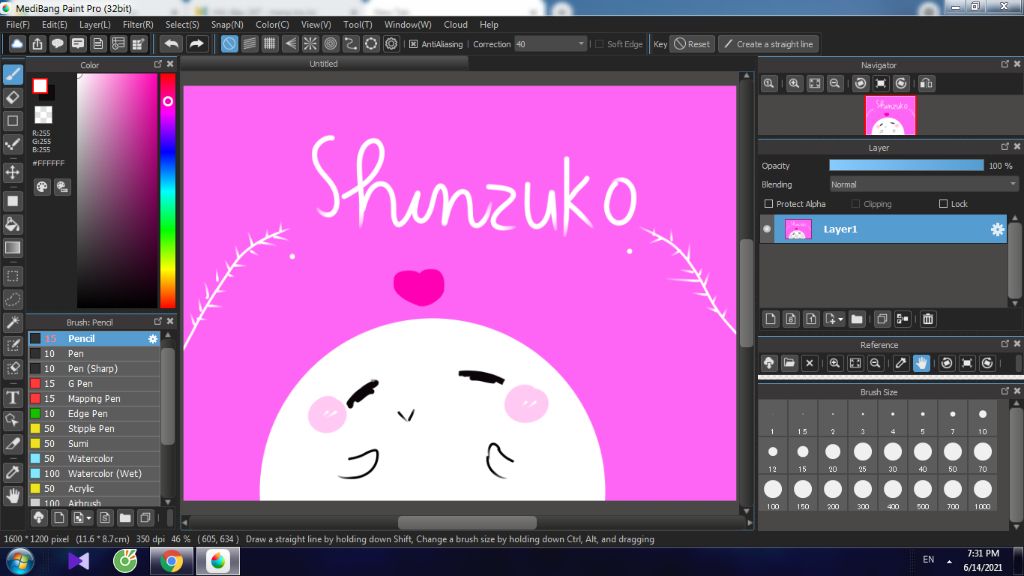Zoom in the Navigator
This screenshot has width=1024, height=576.
pyautogui.click(x=794, y=84)
